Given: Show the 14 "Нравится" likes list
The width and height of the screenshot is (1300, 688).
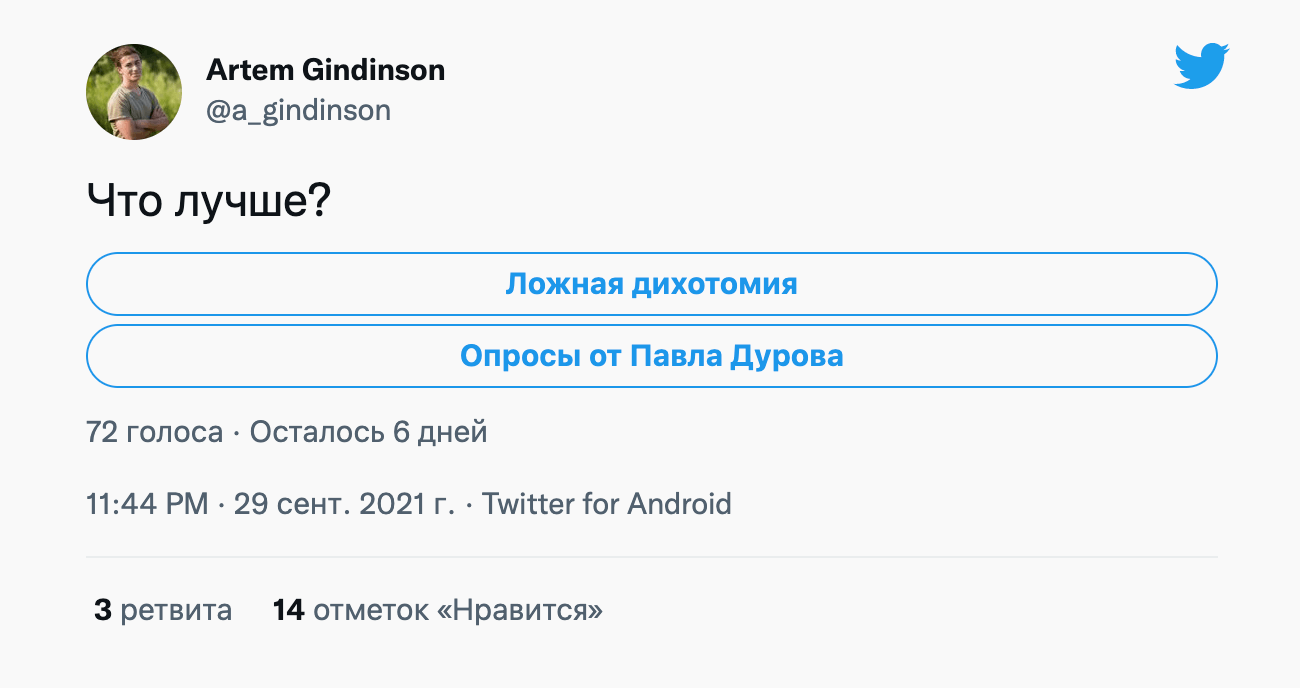Looking at the screenshot, I should (x=437, y=610).
